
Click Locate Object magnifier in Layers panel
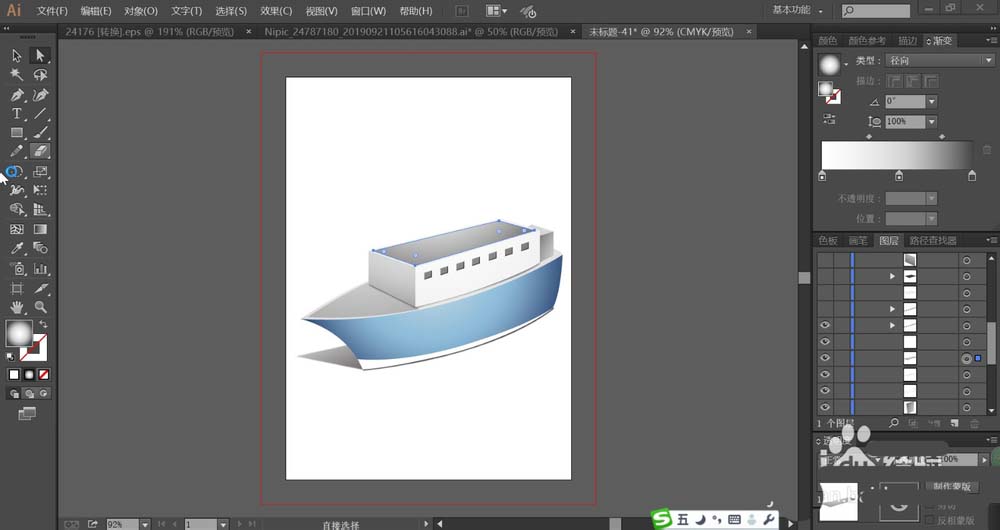pos(893,423)
